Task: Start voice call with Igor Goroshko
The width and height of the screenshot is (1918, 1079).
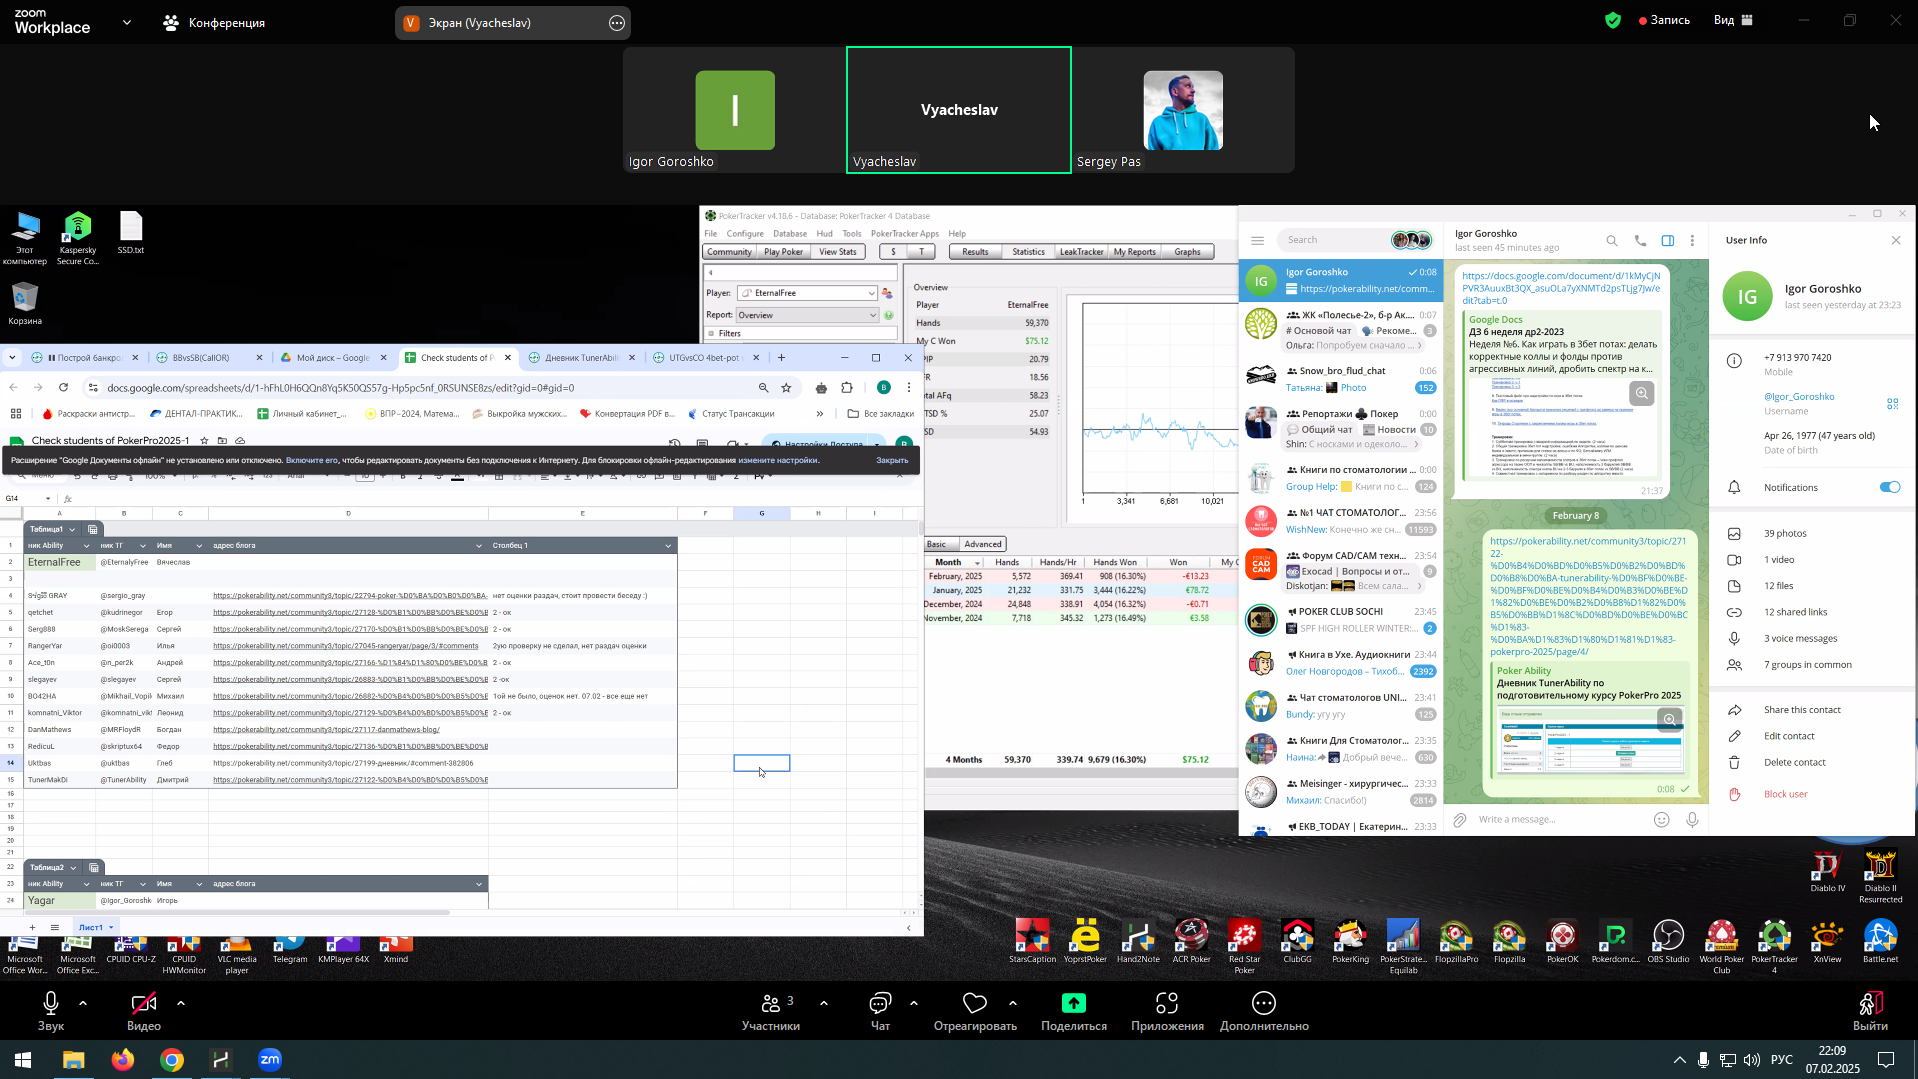Action: click(x=1640, y=240)
